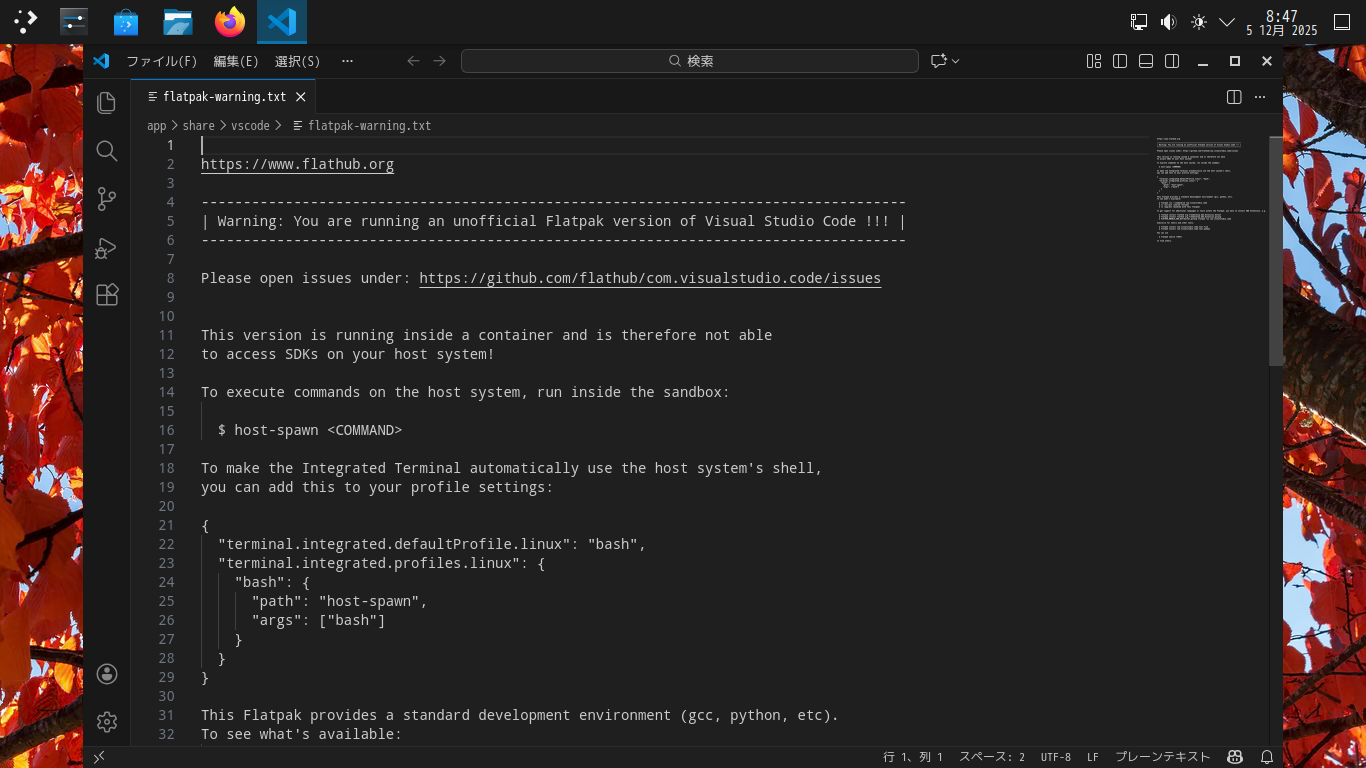Click the '"args": ["bash"]' line
The height and width of the screenshot is (768, 1366).
point(319,620)
